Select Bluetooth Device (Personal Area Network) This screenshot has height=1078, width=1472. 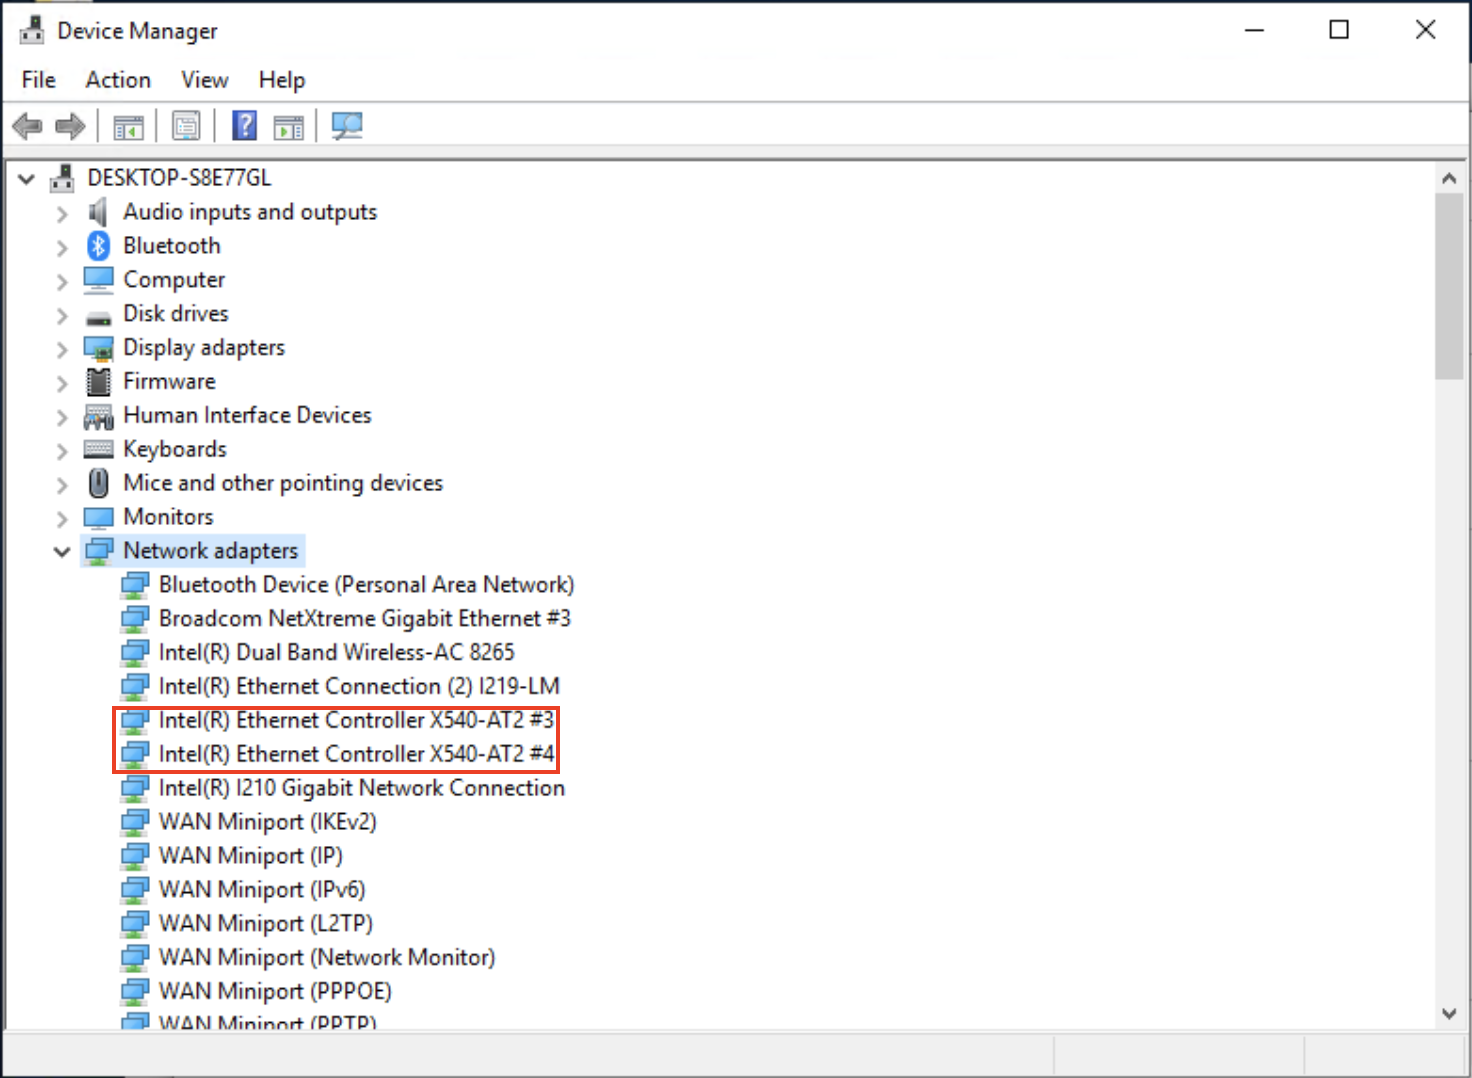tap(366, 585)
